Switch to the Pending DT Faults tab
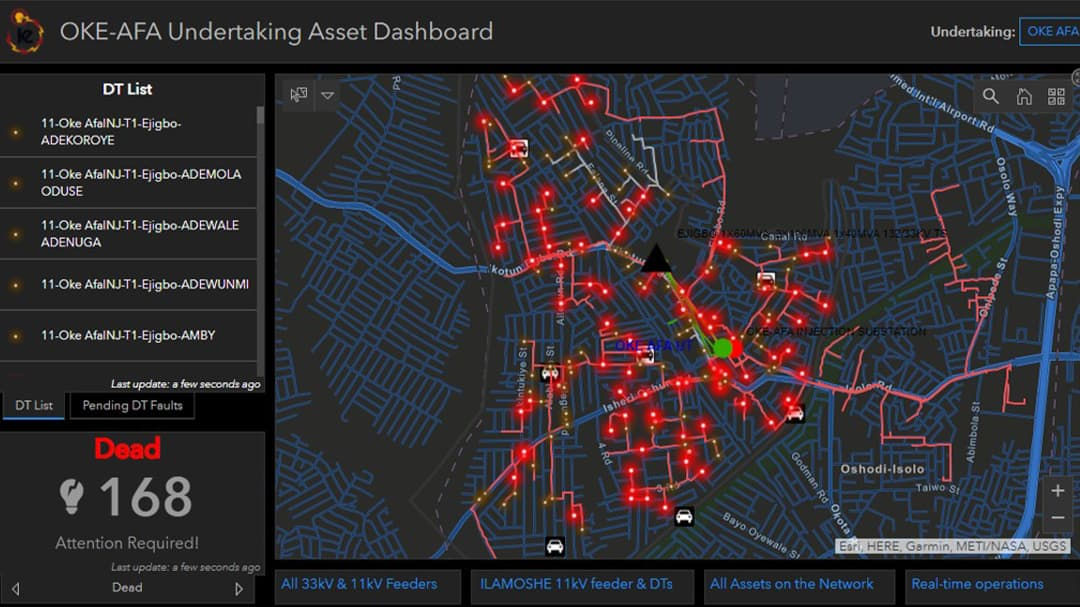 pos(131,405)
